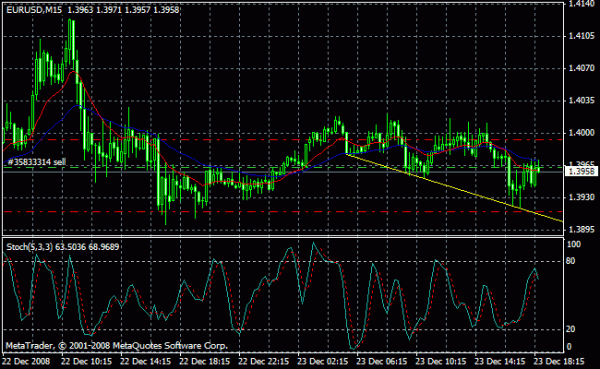Click the stochastic values 63.5036 68.9689

click(x=87, y=247)
